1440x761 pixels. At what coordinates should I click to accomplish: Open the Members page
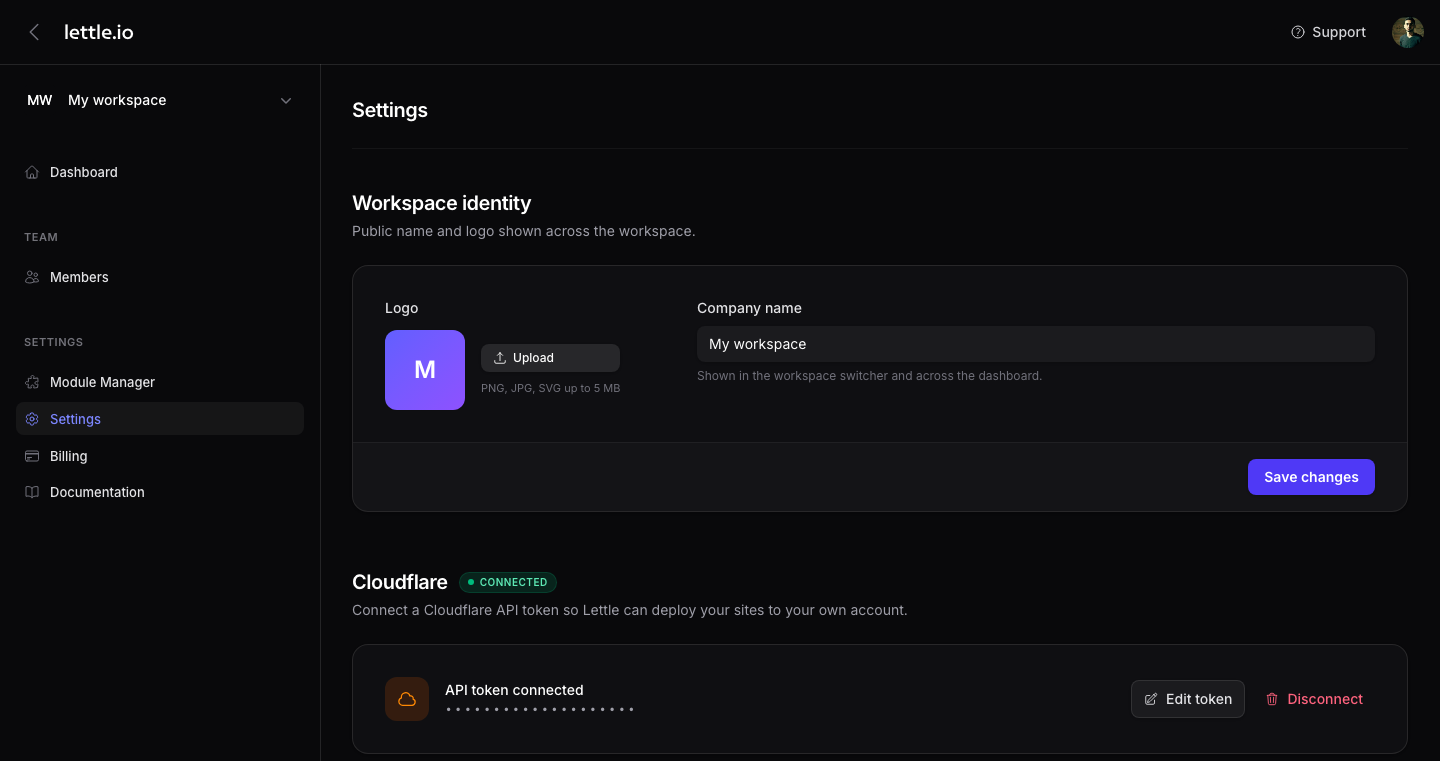160,277
